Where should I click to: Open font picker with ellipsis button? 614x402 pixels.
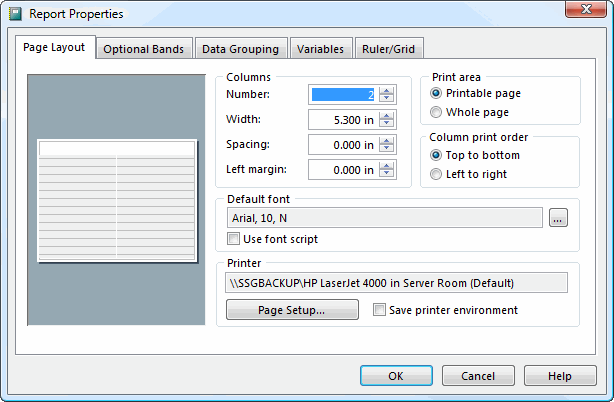558,217
